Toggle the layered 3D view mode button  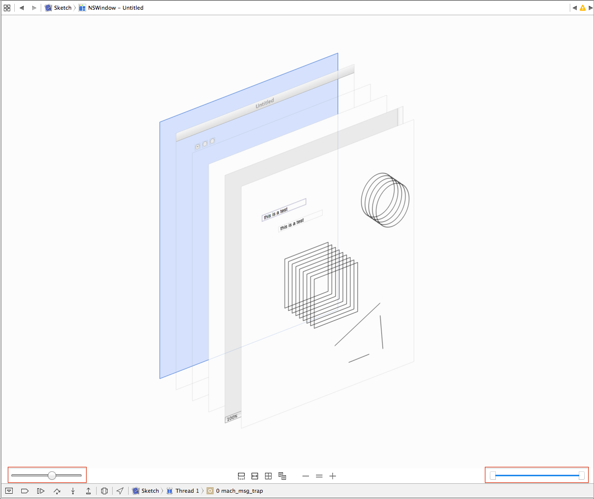pyautogui.click(x=282, y=476)
